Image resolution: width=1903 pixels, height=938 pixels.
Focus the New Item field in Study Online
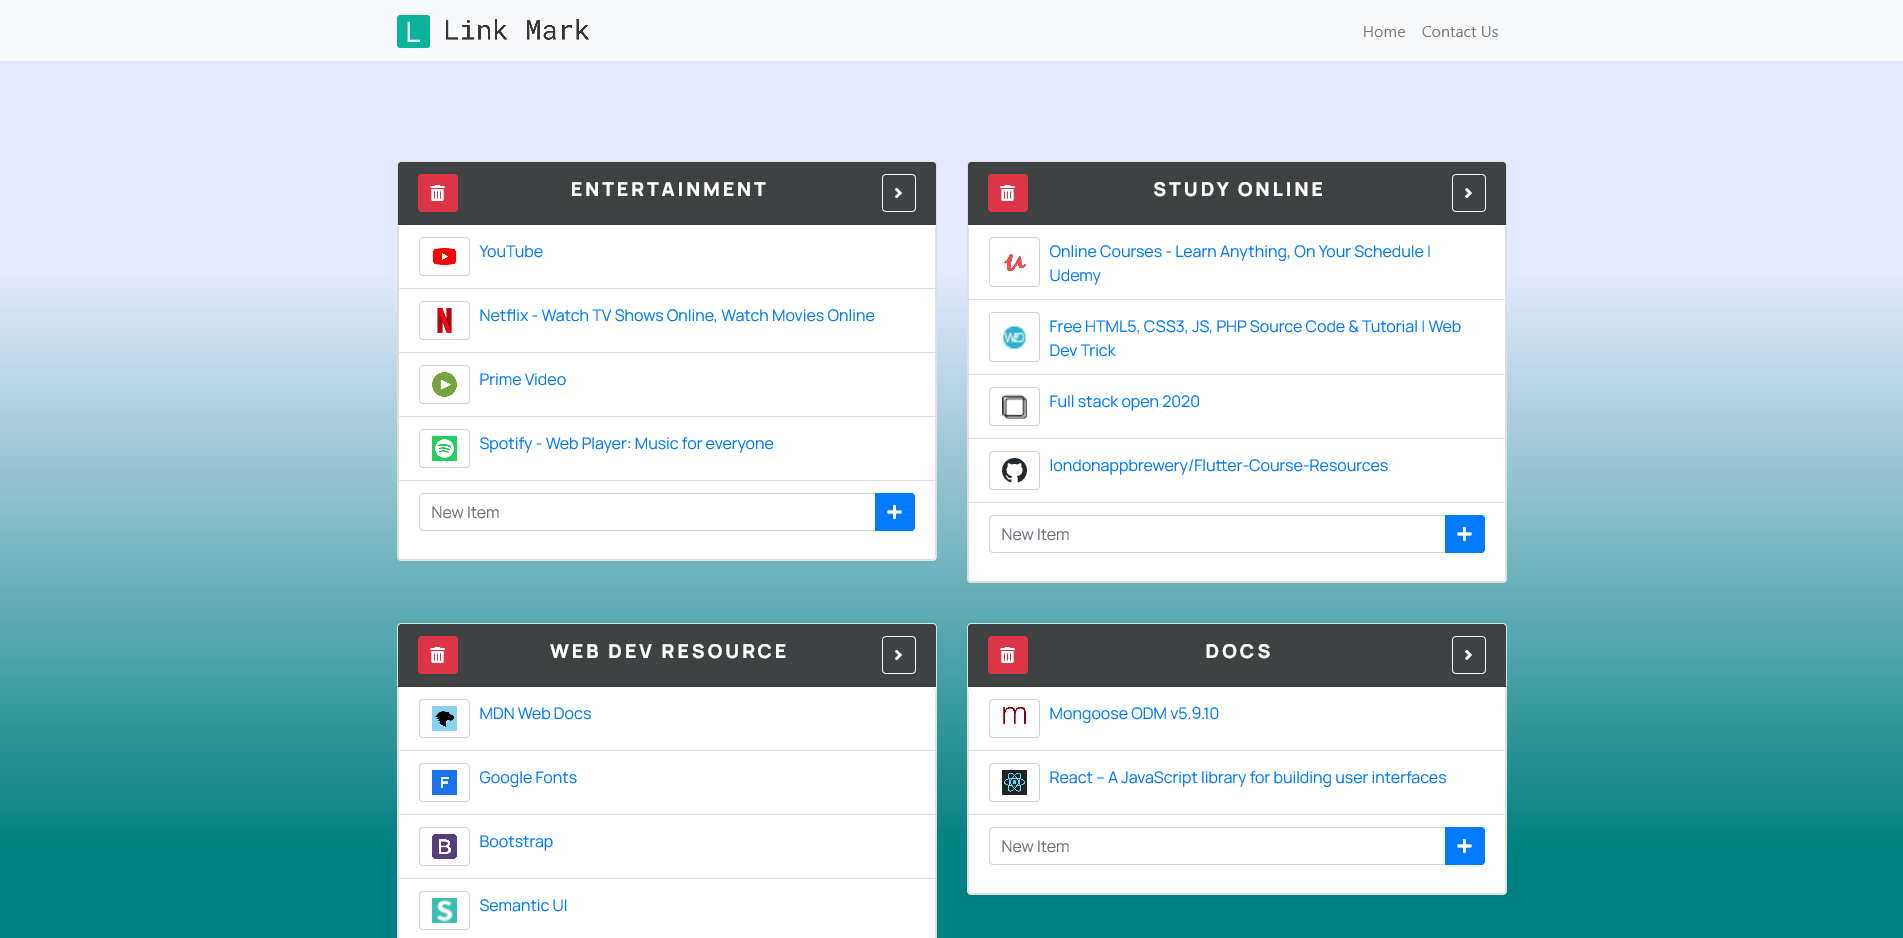point(1217,534)
